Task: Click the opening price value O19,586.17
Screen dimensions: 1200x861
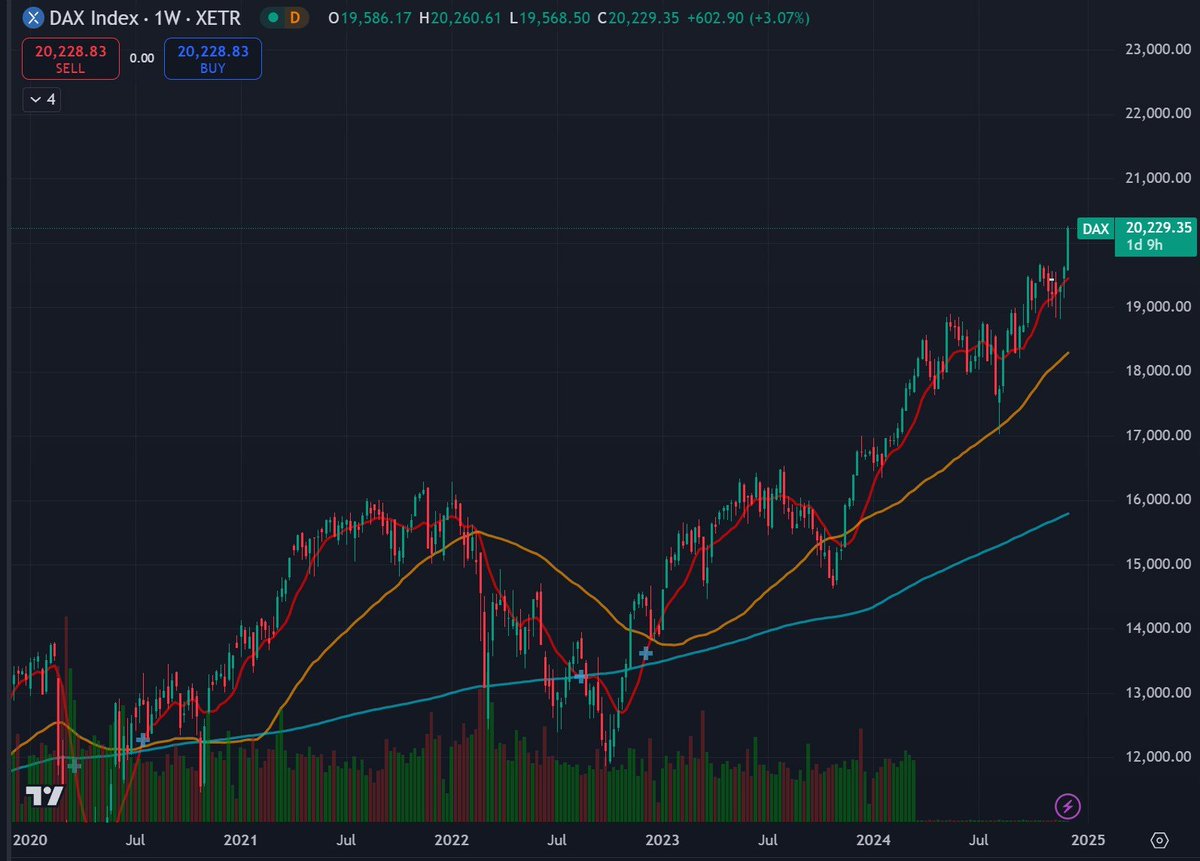Action: [x=368, y=18]
